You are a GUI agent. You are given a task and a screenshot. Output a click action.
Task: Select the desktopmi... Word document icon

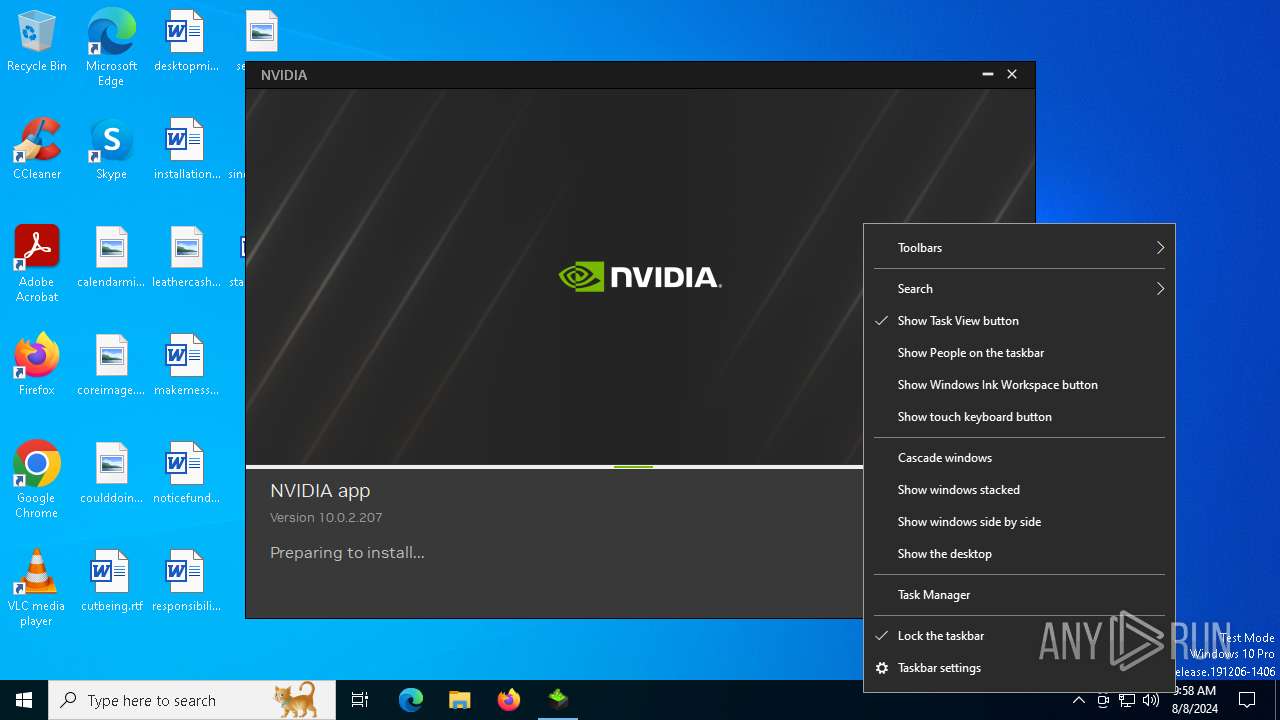click(186, 42)
